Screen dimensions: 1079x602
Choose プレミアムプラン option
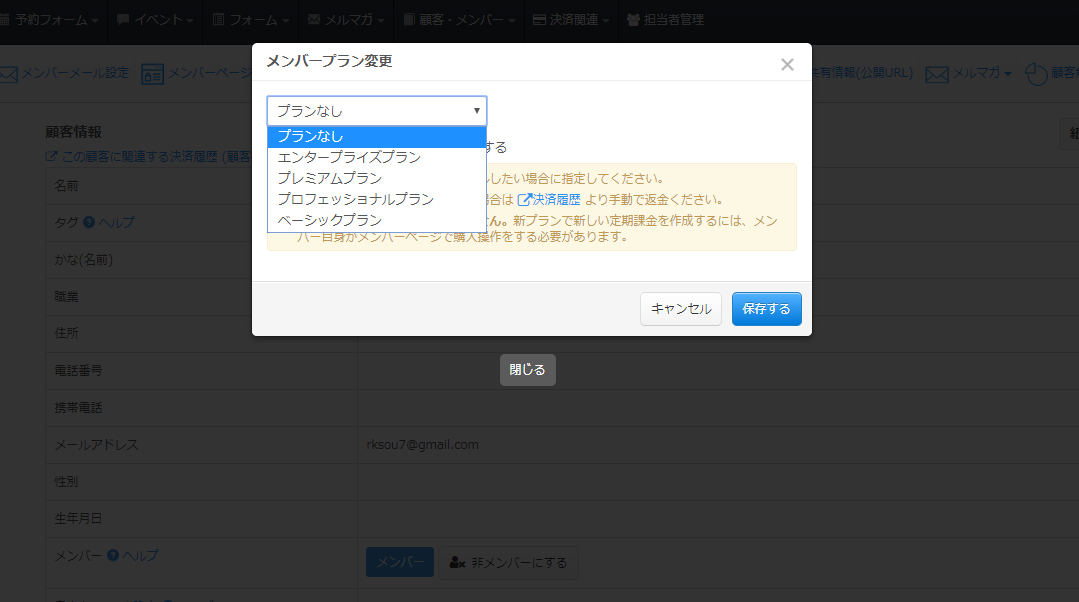coord(329,178)
